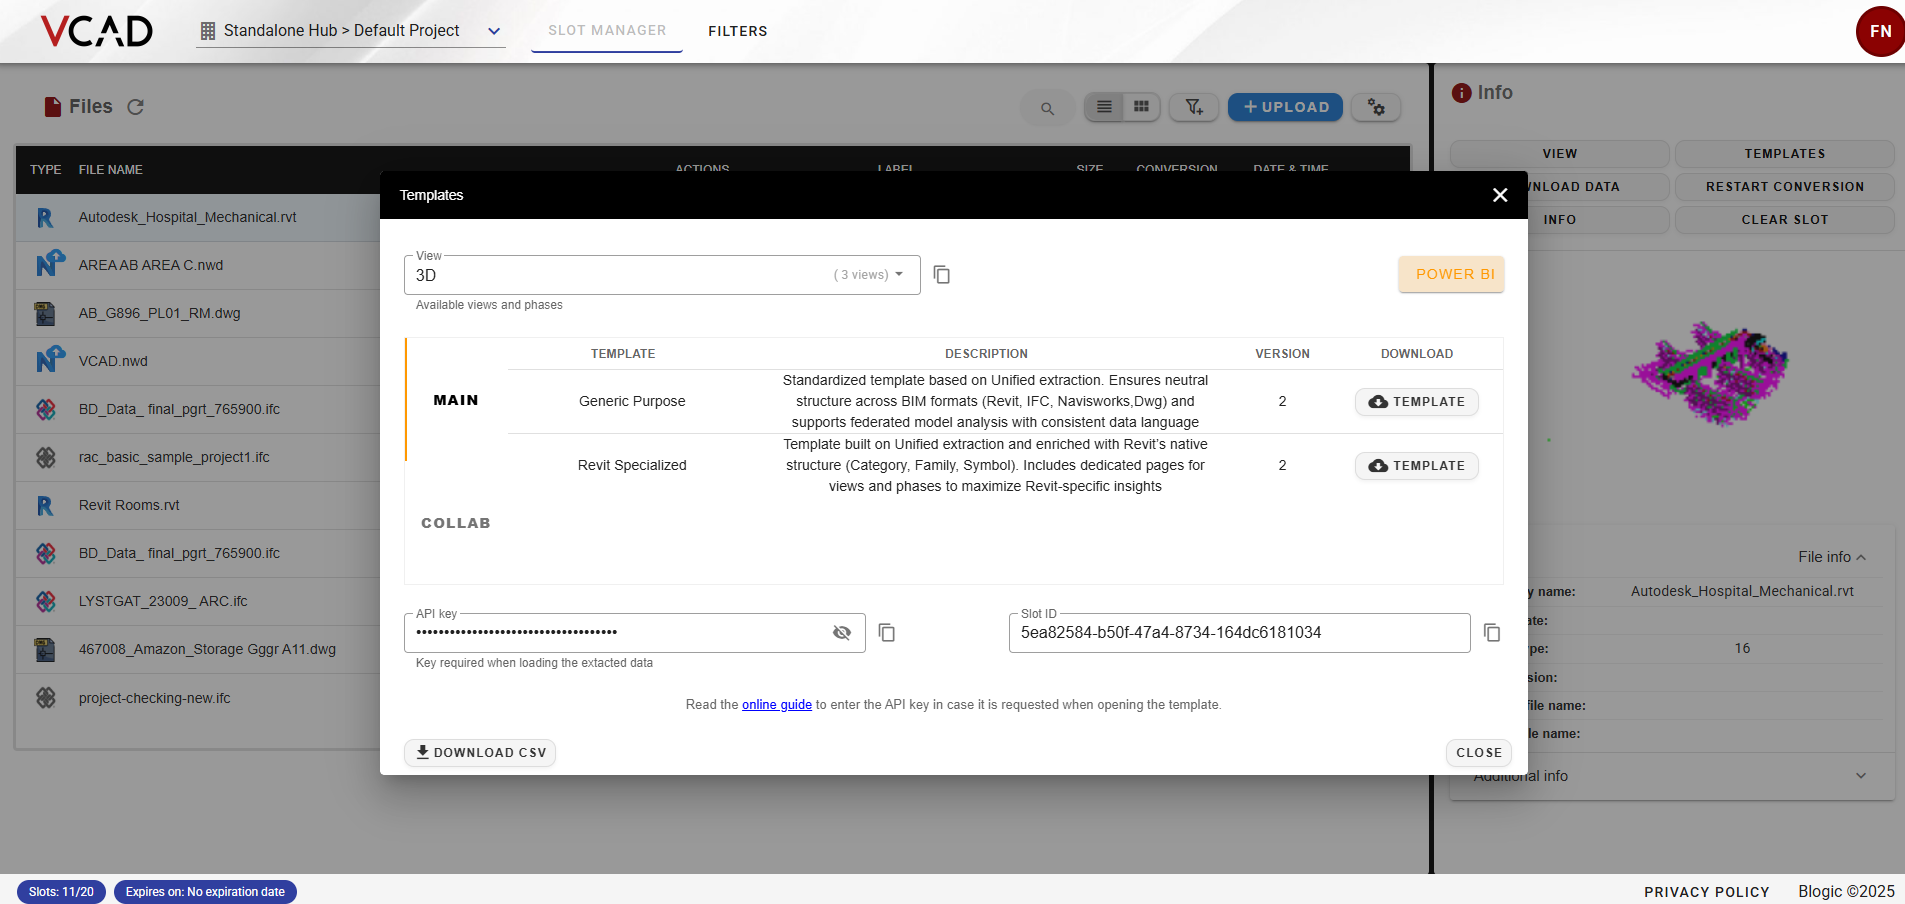The height and width of the screenshot is (904, 1905).
Task: Open the gear settings icon near Upload
Action: coord(1376,107)
